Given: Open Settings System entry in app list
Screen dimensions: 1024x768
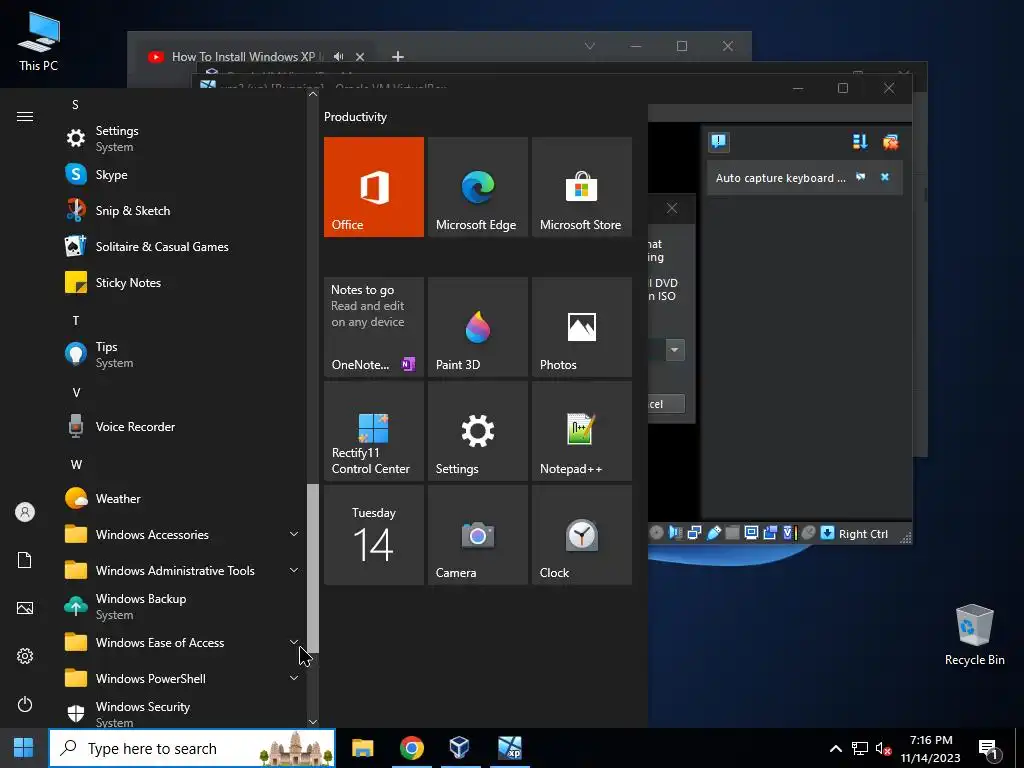Looking at the screenshot, I should tap(183, 138).
